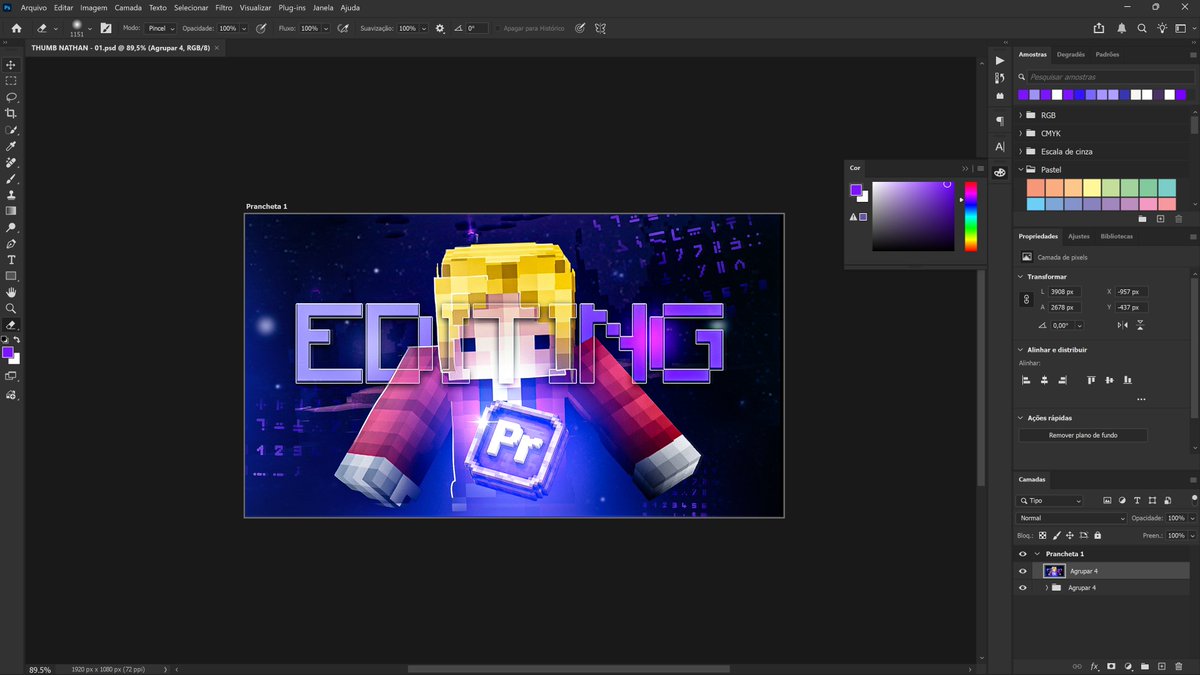Image resolution: width=1200 pixels, height=675 pixels.
Task: Select the Crop tool
Action: [x=11, y=113]
